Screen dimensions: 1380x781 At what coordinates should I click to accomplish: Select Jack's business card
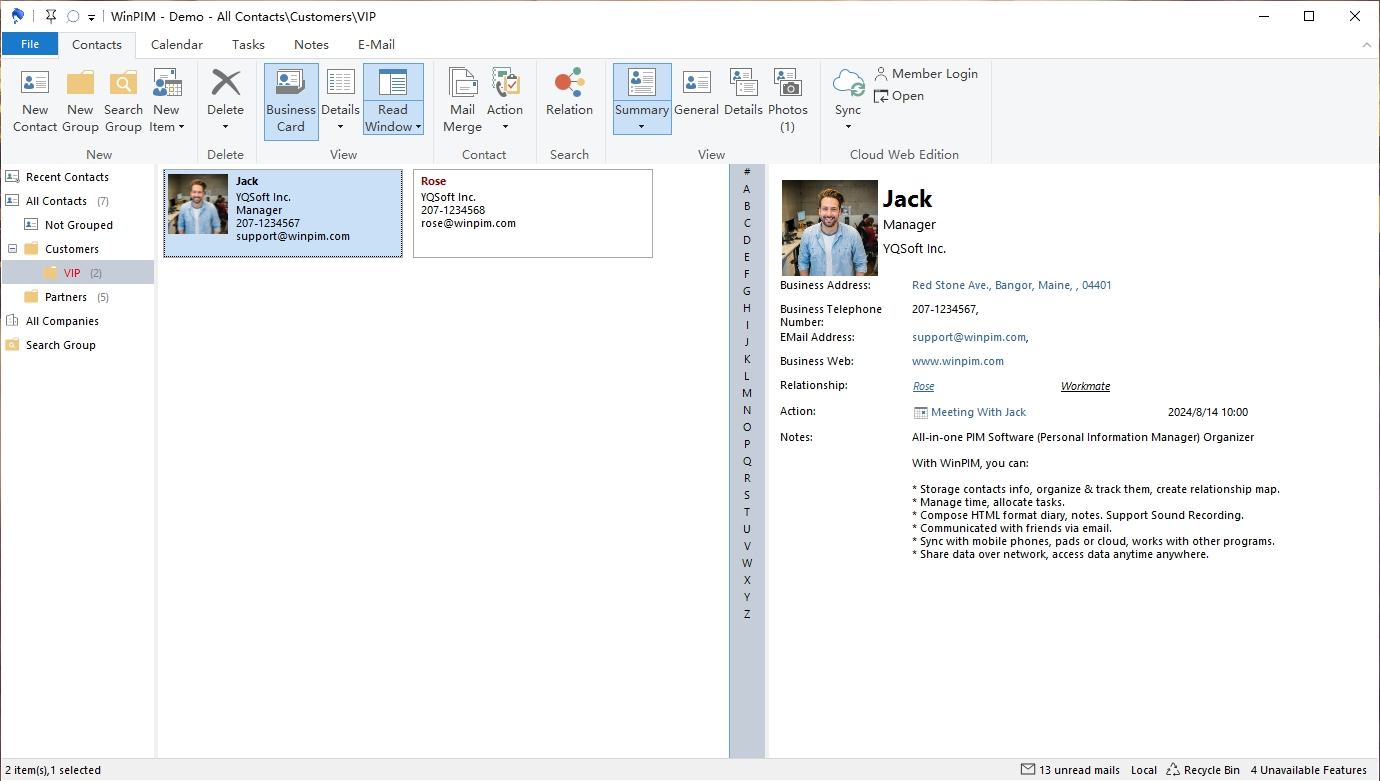283,213
